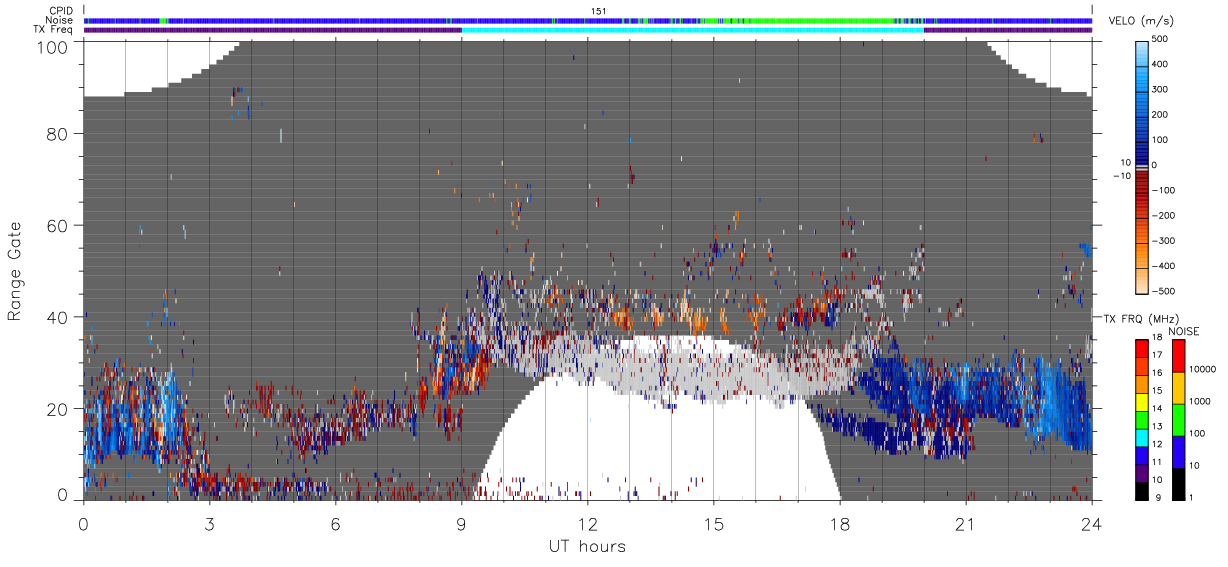This screenshot has width=1228, height=567.
Task: Click the NOISE legend title
Action: pyautogui.click(x=1184, y=331)
